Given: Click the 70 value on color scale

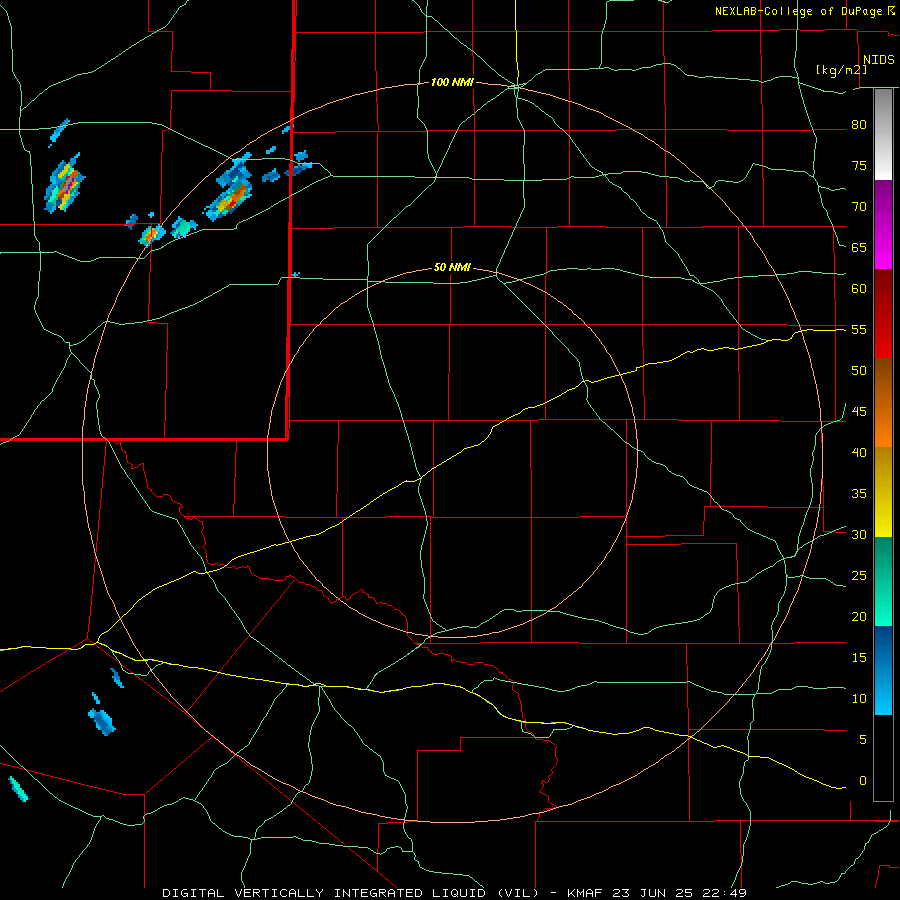Looking at the screenshot, I should (x=859, y=207).
